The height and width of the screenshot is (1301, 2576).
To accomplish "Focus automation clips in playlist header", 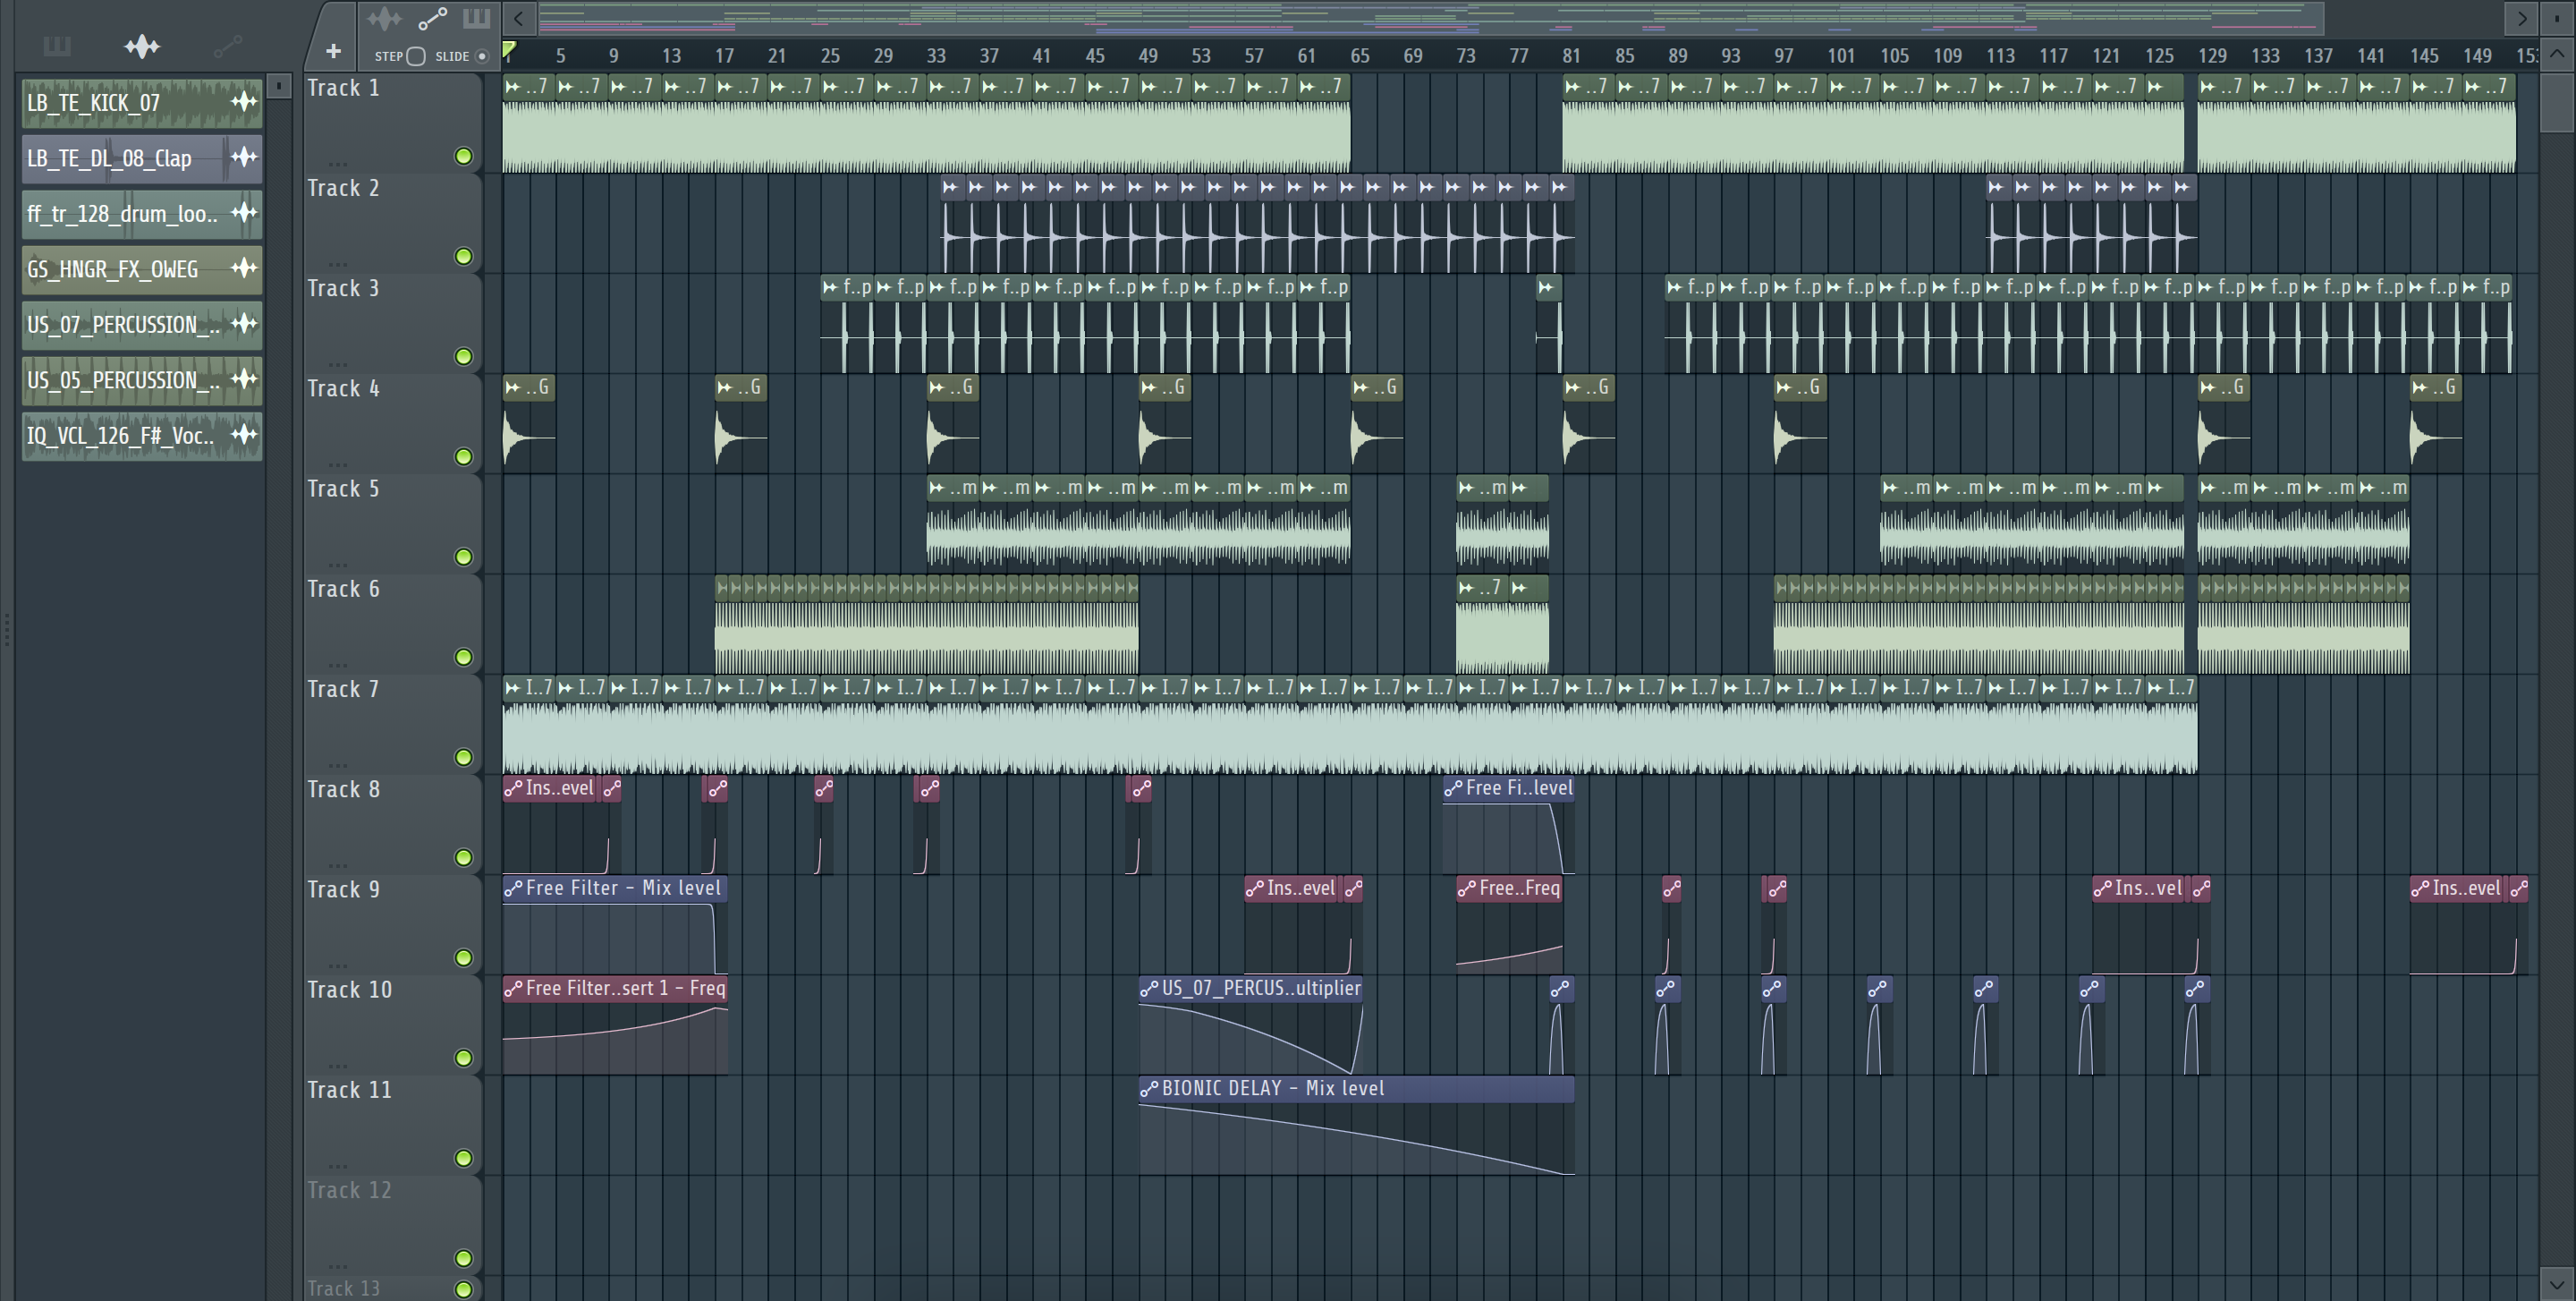I will pyautogui.click(x=432, y=18).
